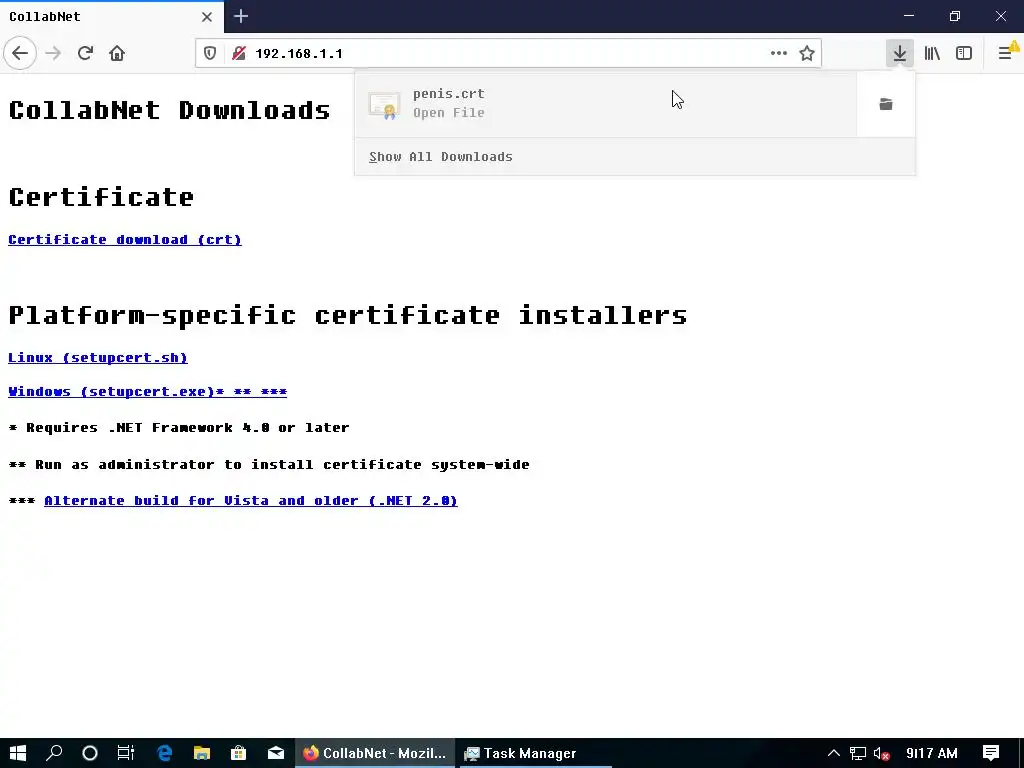Switch to CollabNet Firefox taskbar button
Image resolution: width=1024 pixels, height=768 pixels.
coord(375,753)
